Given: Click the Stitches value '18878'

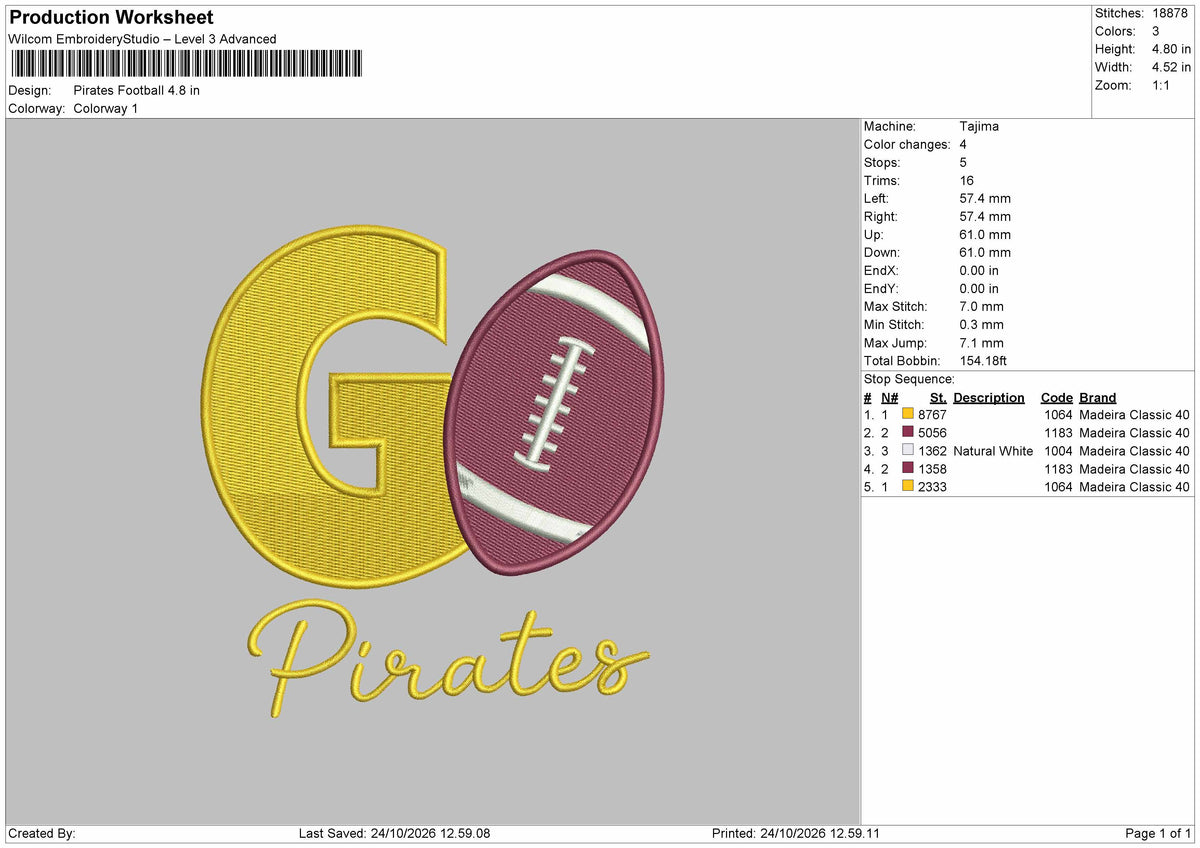Looking at the screenshot, I should click(1171, 13).
